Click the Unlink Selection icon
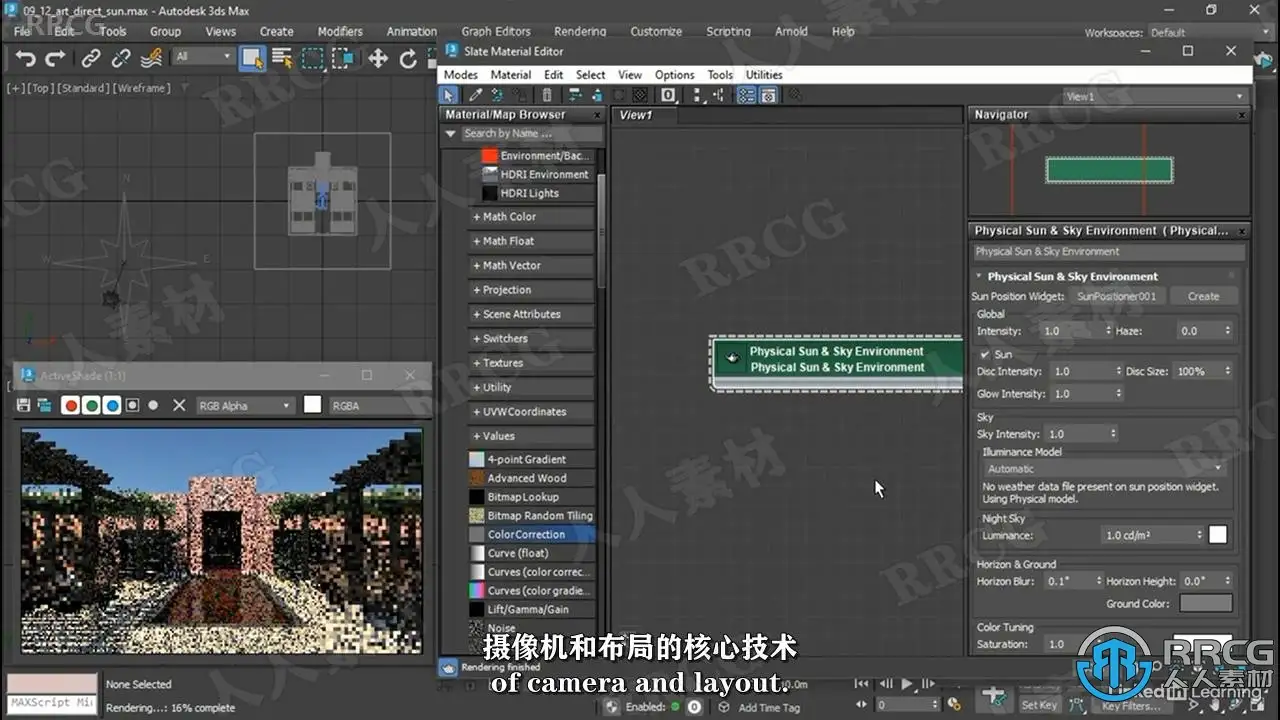Image resolution: width=1280 pixels, height=720 pixels. click(x=121, y=58)
